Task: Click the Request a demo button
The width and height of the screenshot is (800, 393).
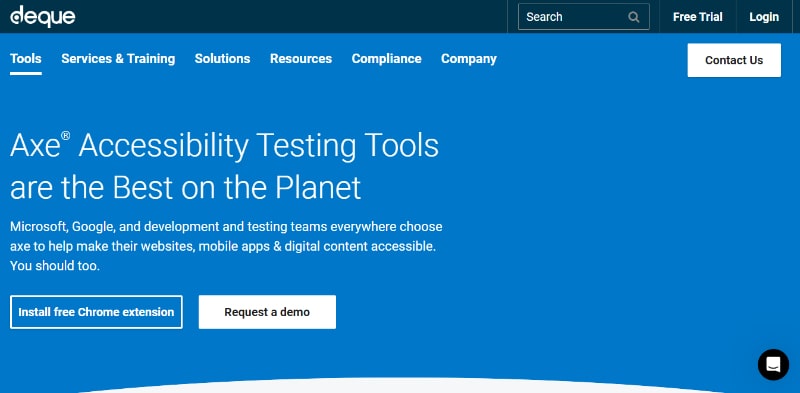Action: click(267, 312)
